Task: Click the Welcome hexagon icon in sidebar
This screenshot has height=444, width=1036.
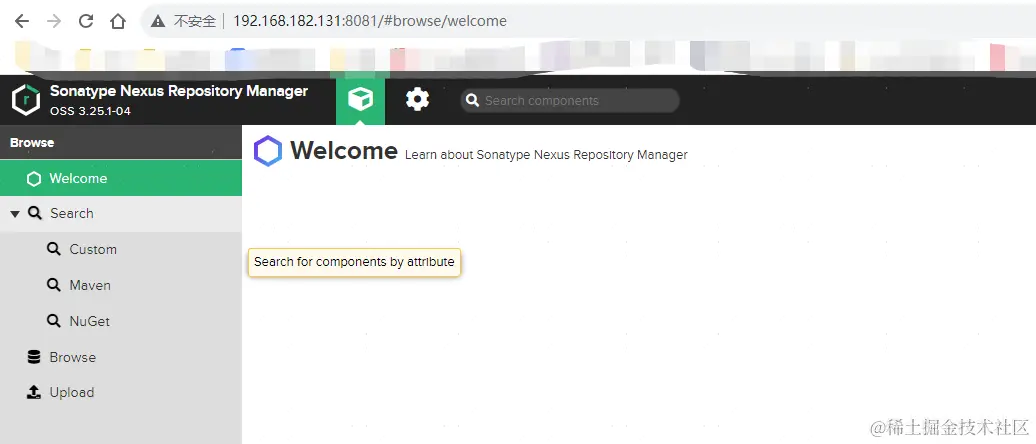Action: (34, 179)
